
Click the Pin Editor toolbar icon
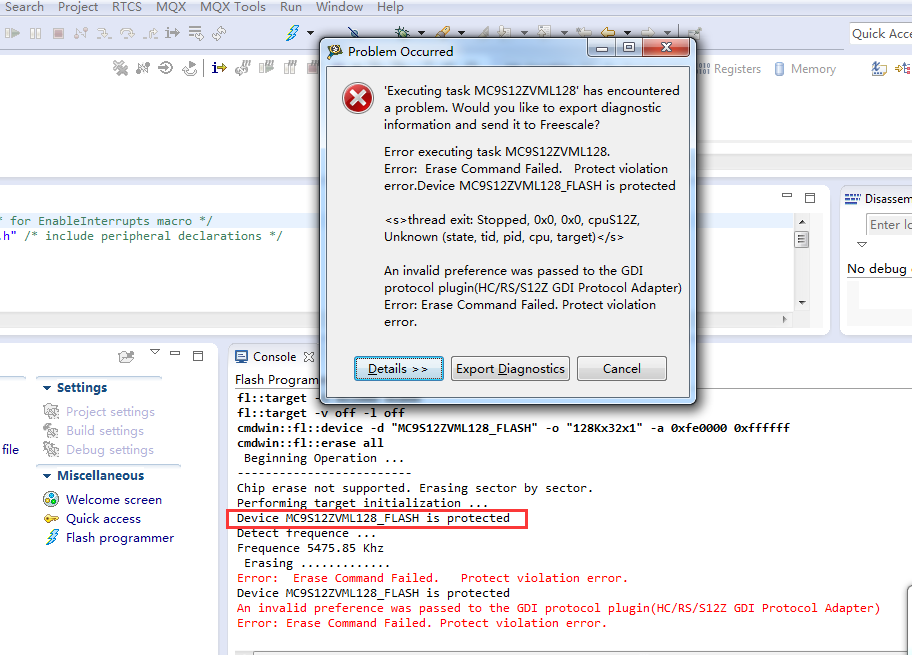(x=693, y=33)
